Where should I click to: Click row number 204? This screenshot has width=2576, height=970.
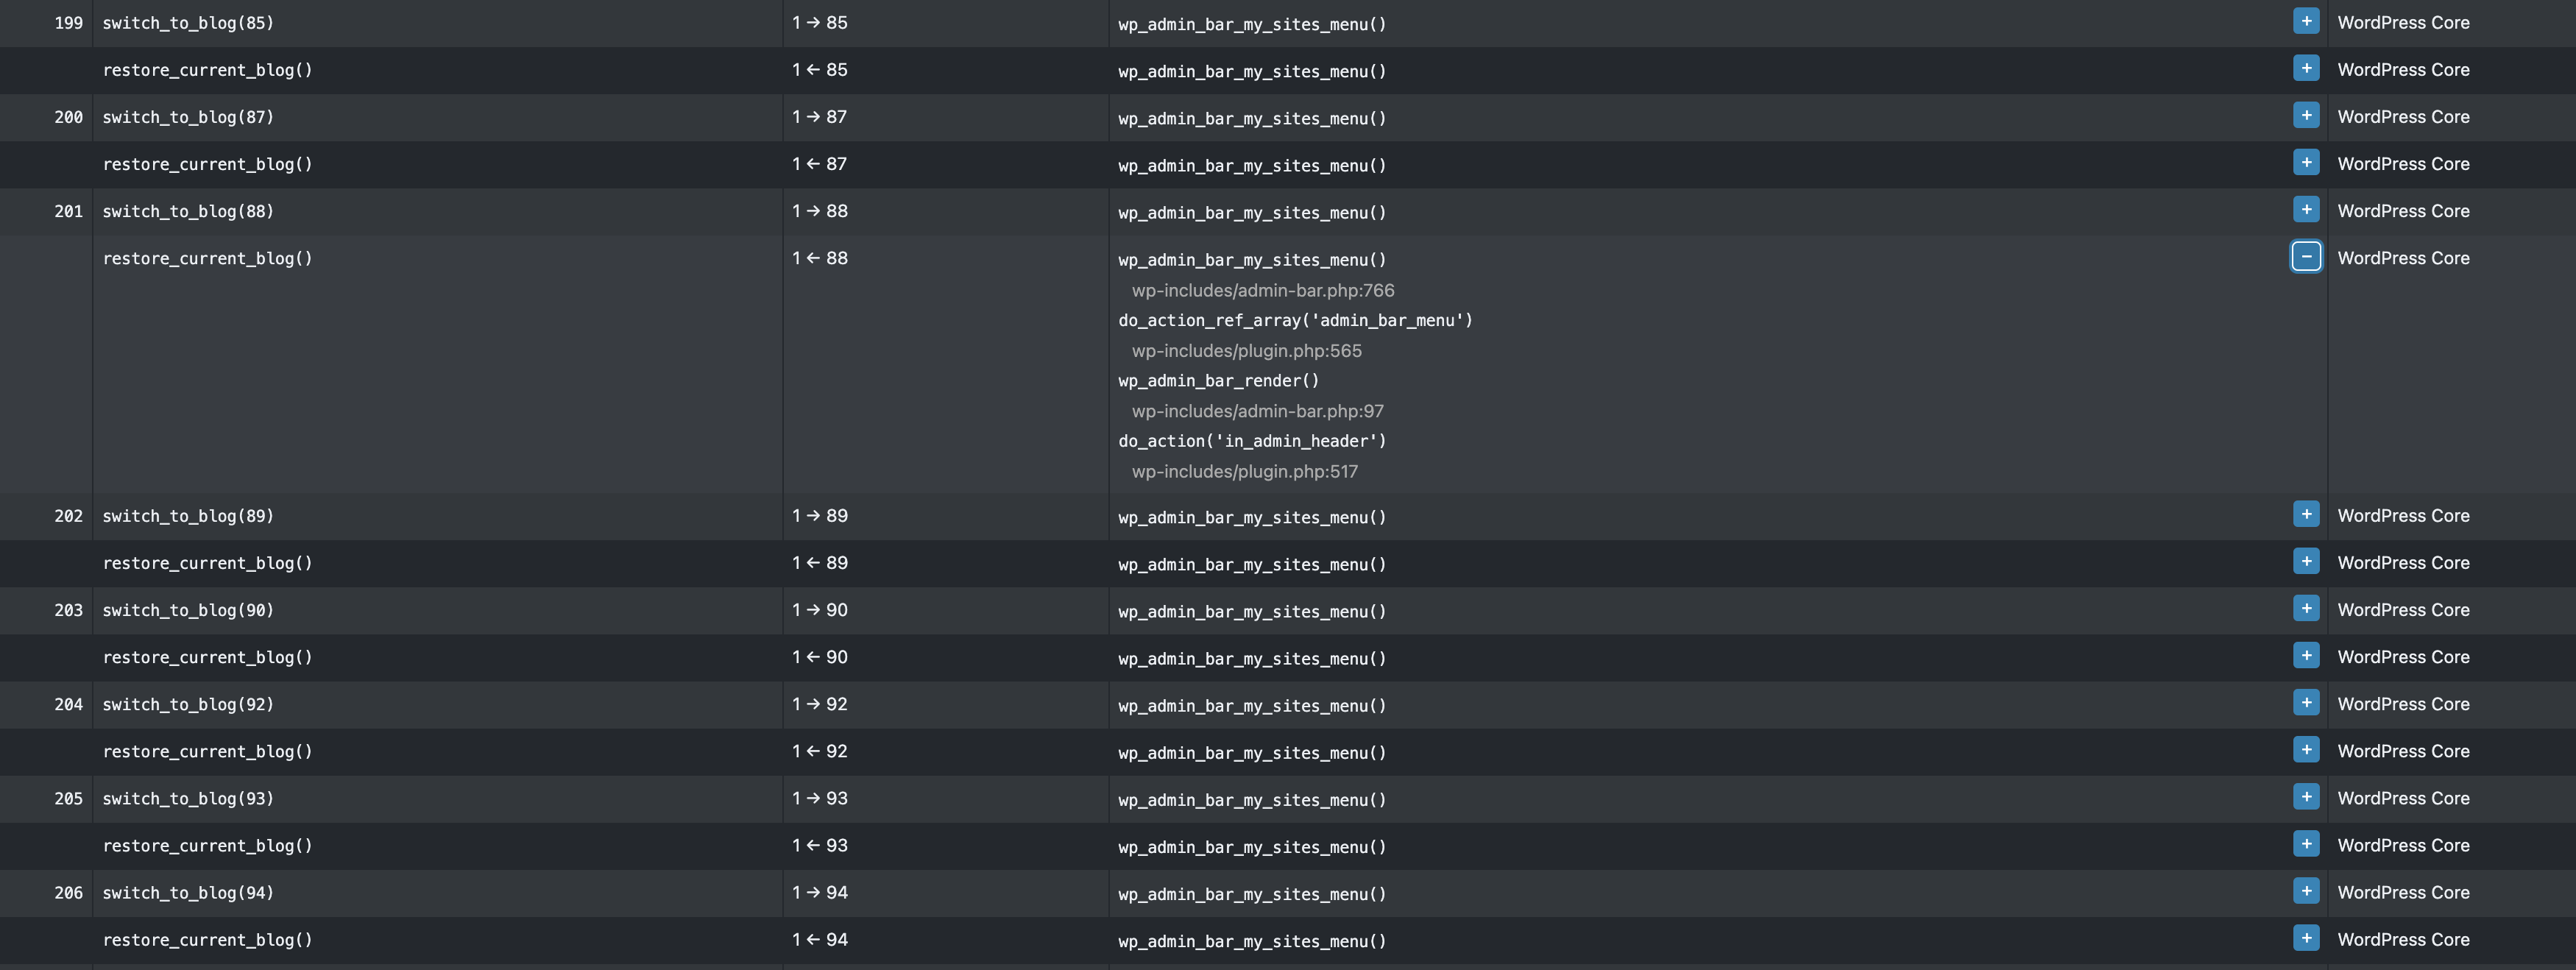[x=69, y=704]
